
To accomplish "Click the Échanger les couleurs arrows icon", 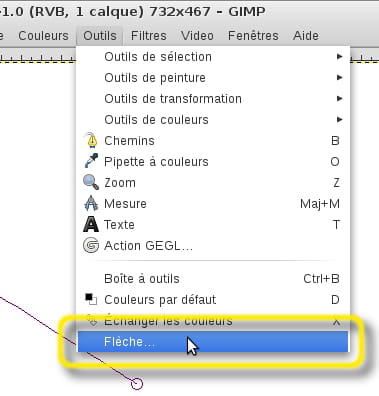I will pos(92,320).
